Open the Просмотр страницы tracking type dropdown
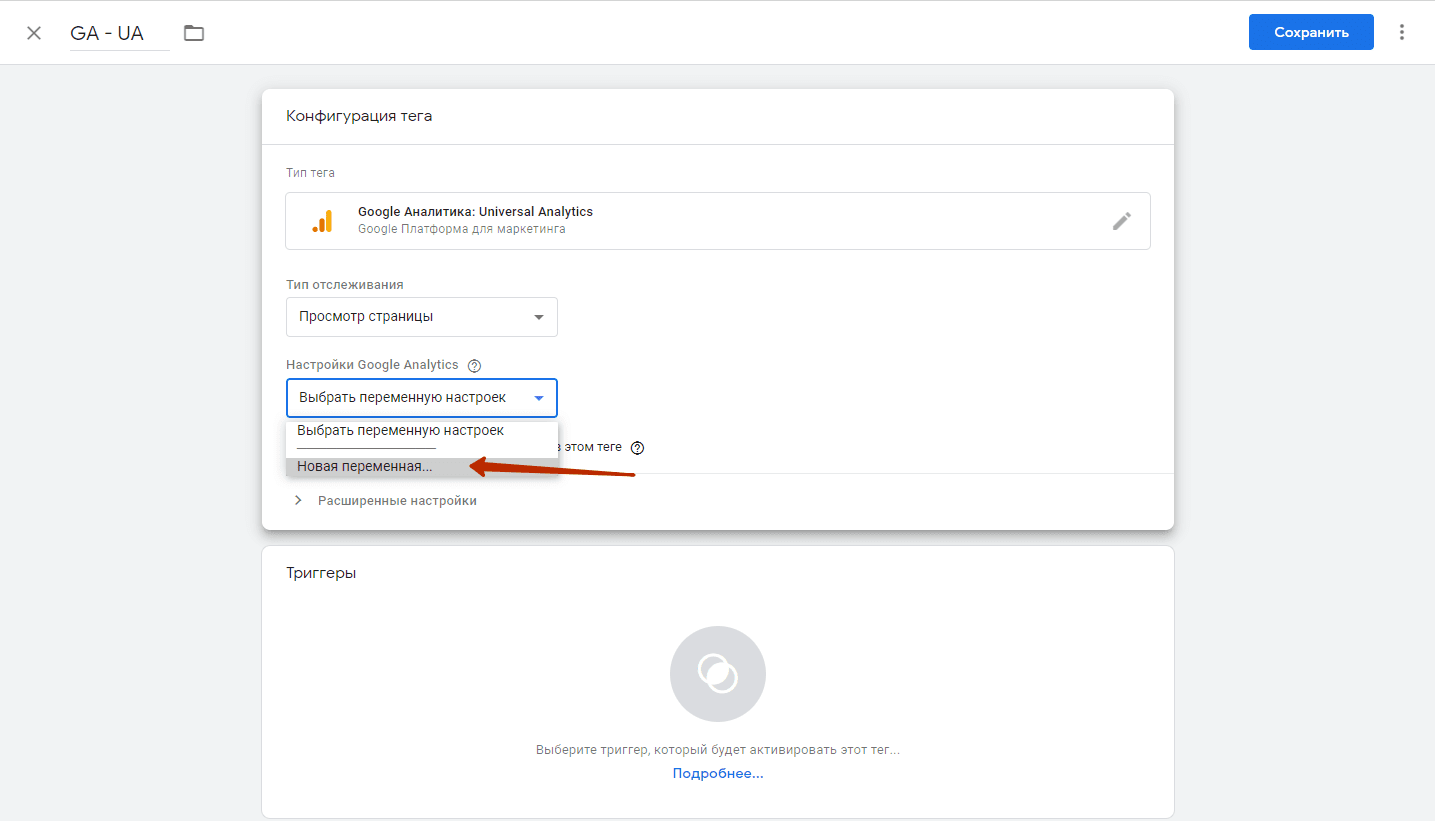Image resolution: width=1435 pixels, height=821 pixels. [422, 317]
